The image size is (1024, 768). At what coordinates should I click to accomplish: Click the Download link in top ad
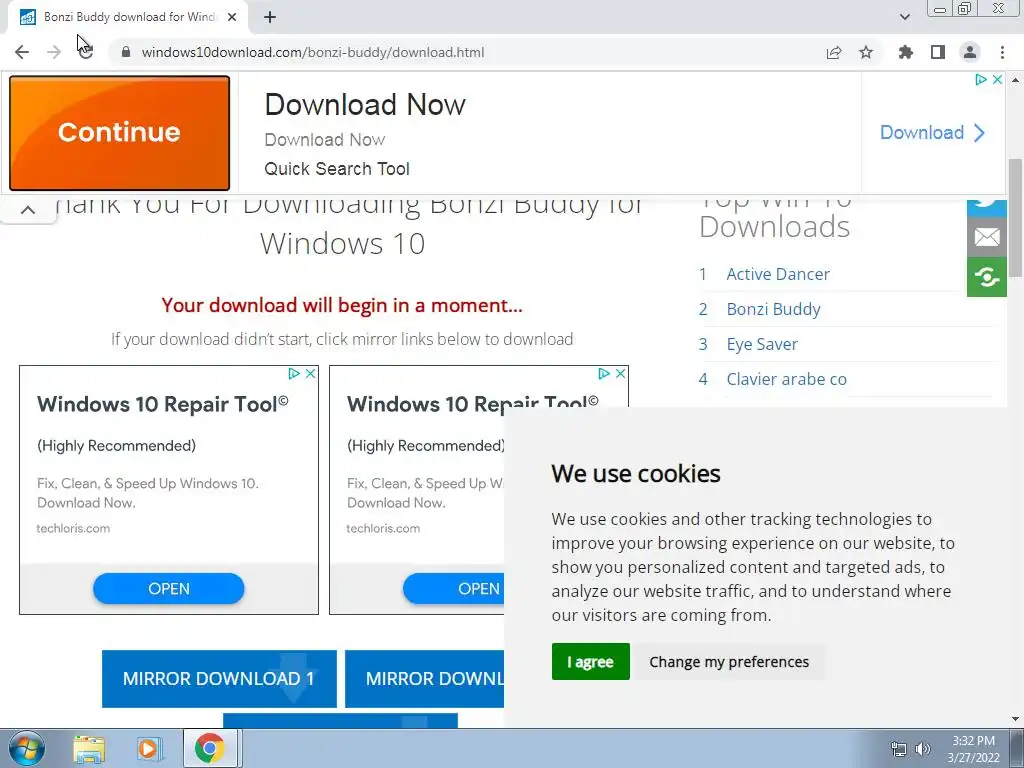pos(932,133)
